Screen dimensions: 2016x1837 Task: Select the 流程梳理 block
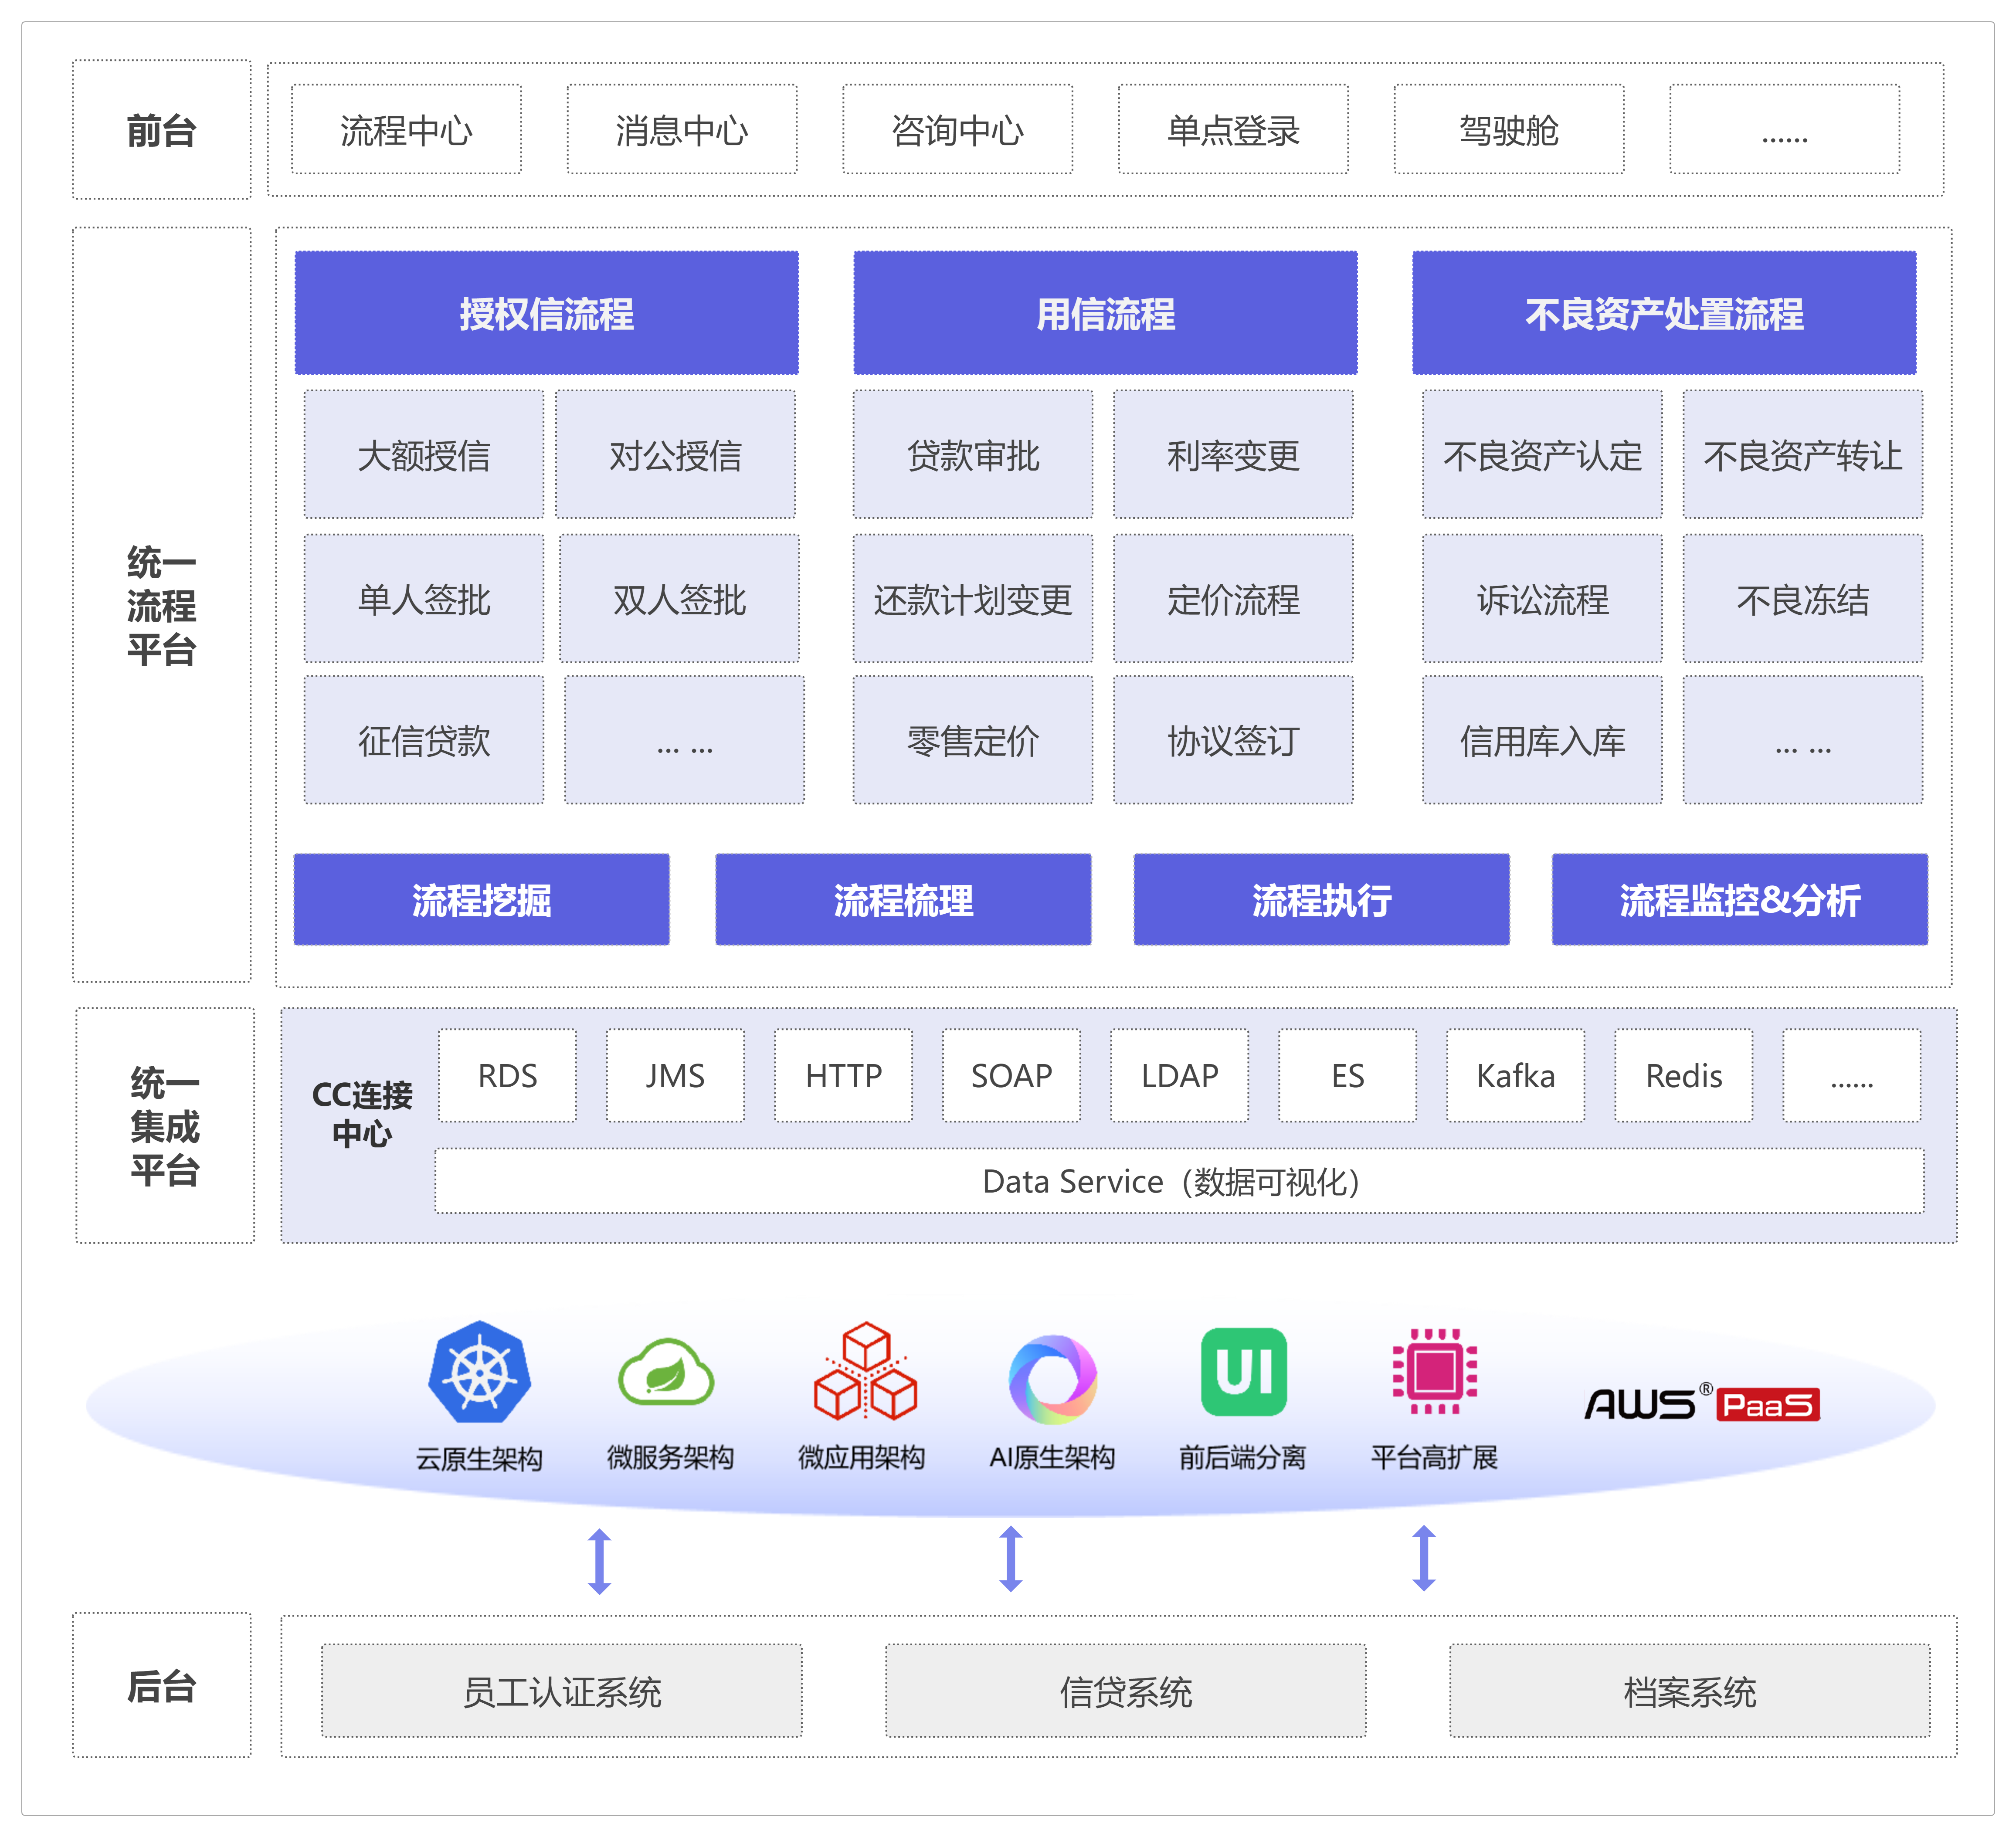903,899
